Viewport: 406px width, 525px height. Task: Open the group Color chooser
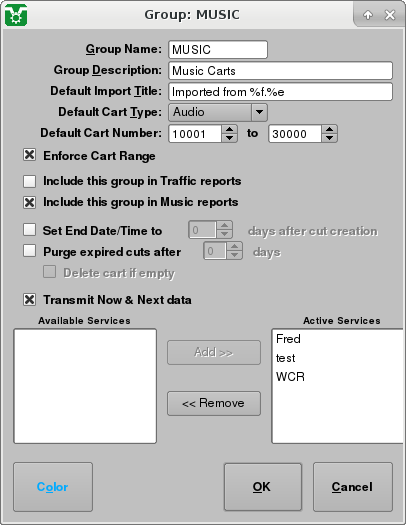pyautogui.click(x=53, y=487)
